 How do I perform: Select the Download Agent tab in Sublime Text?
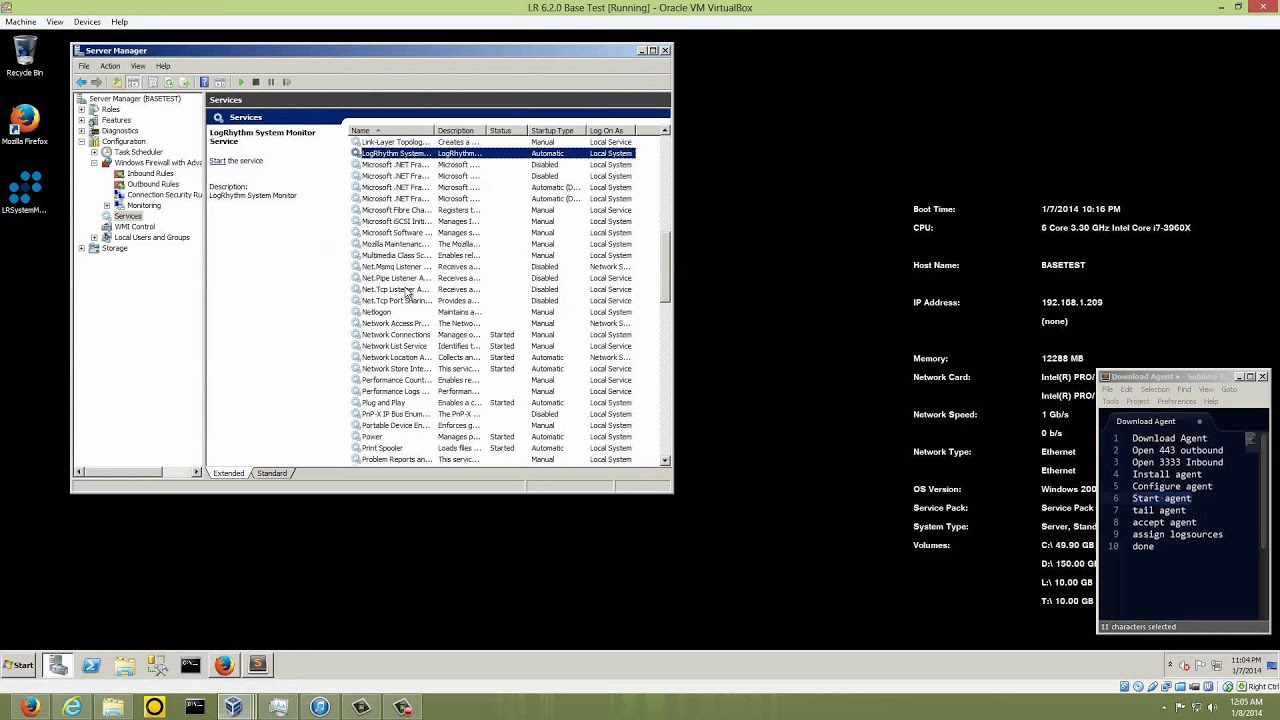click(x=1146, y=421)
